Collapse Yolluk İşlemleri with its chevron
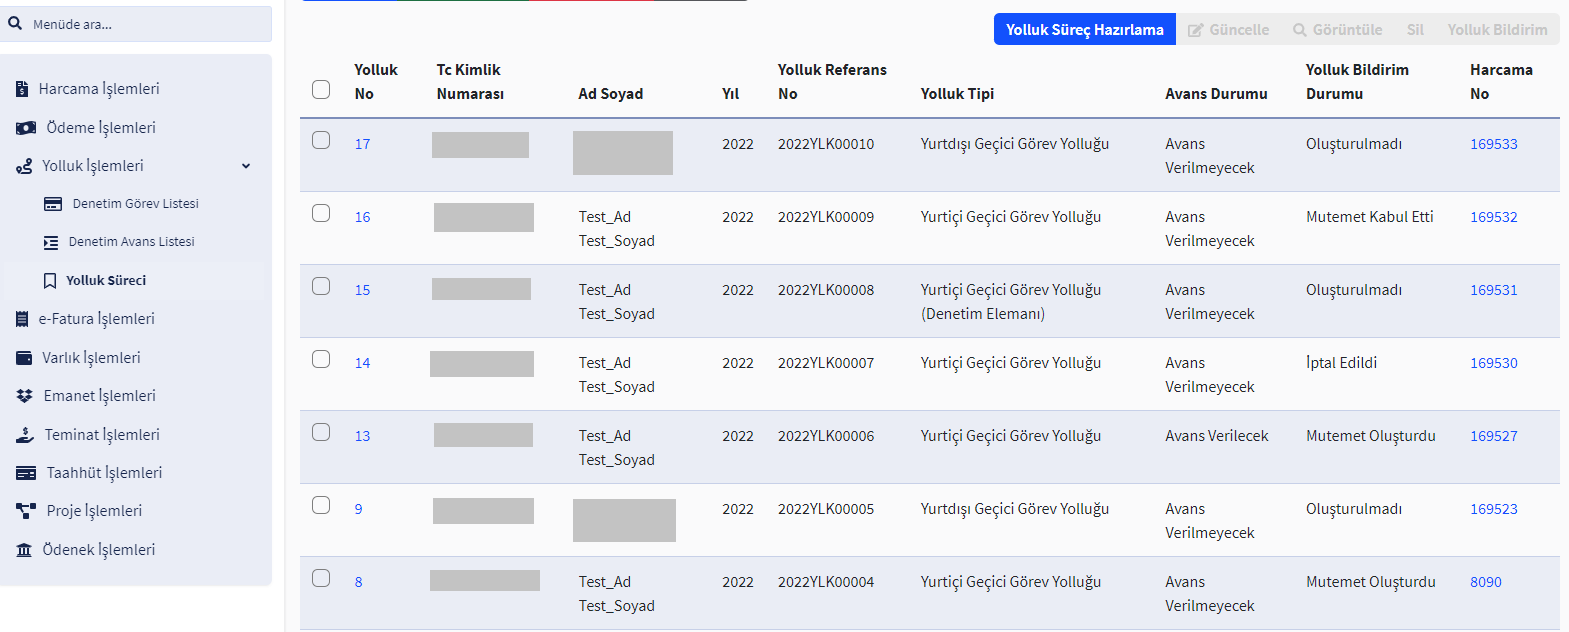1569x632 pixels. [x=246, y=166]
